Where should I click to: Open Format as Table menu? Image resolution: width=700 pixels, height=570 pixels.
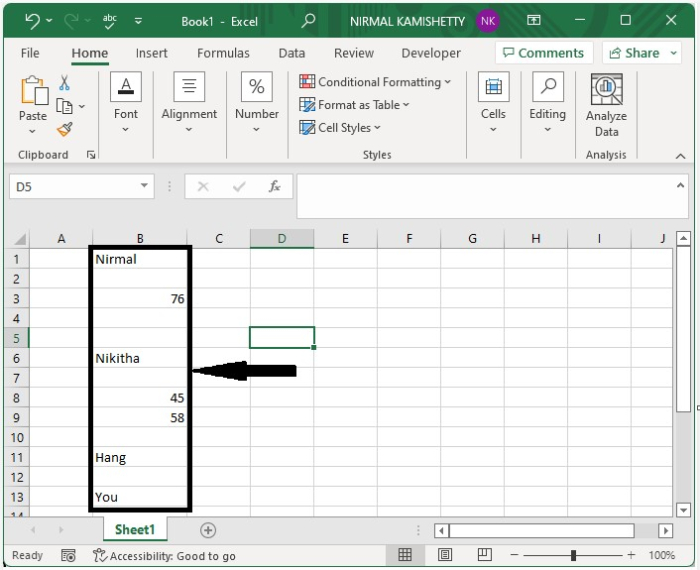[x=354, y=105]
